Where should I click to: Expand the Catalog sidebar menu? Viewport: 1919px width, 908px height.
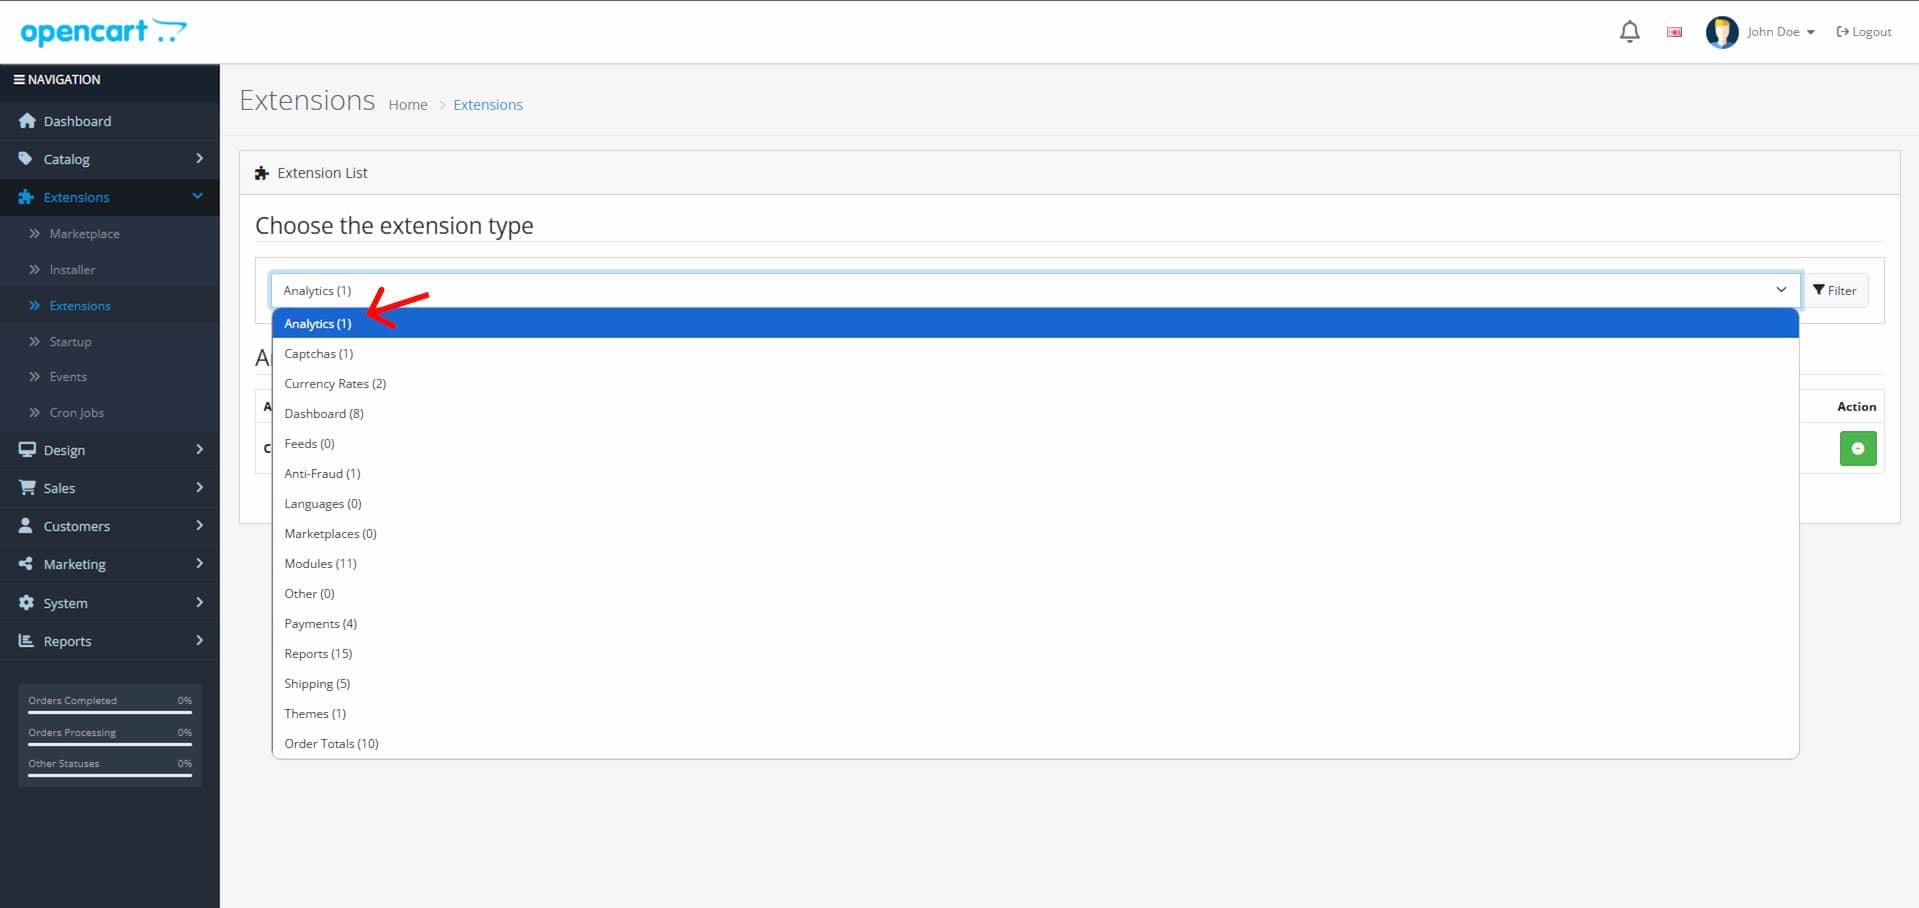point(109,159)
